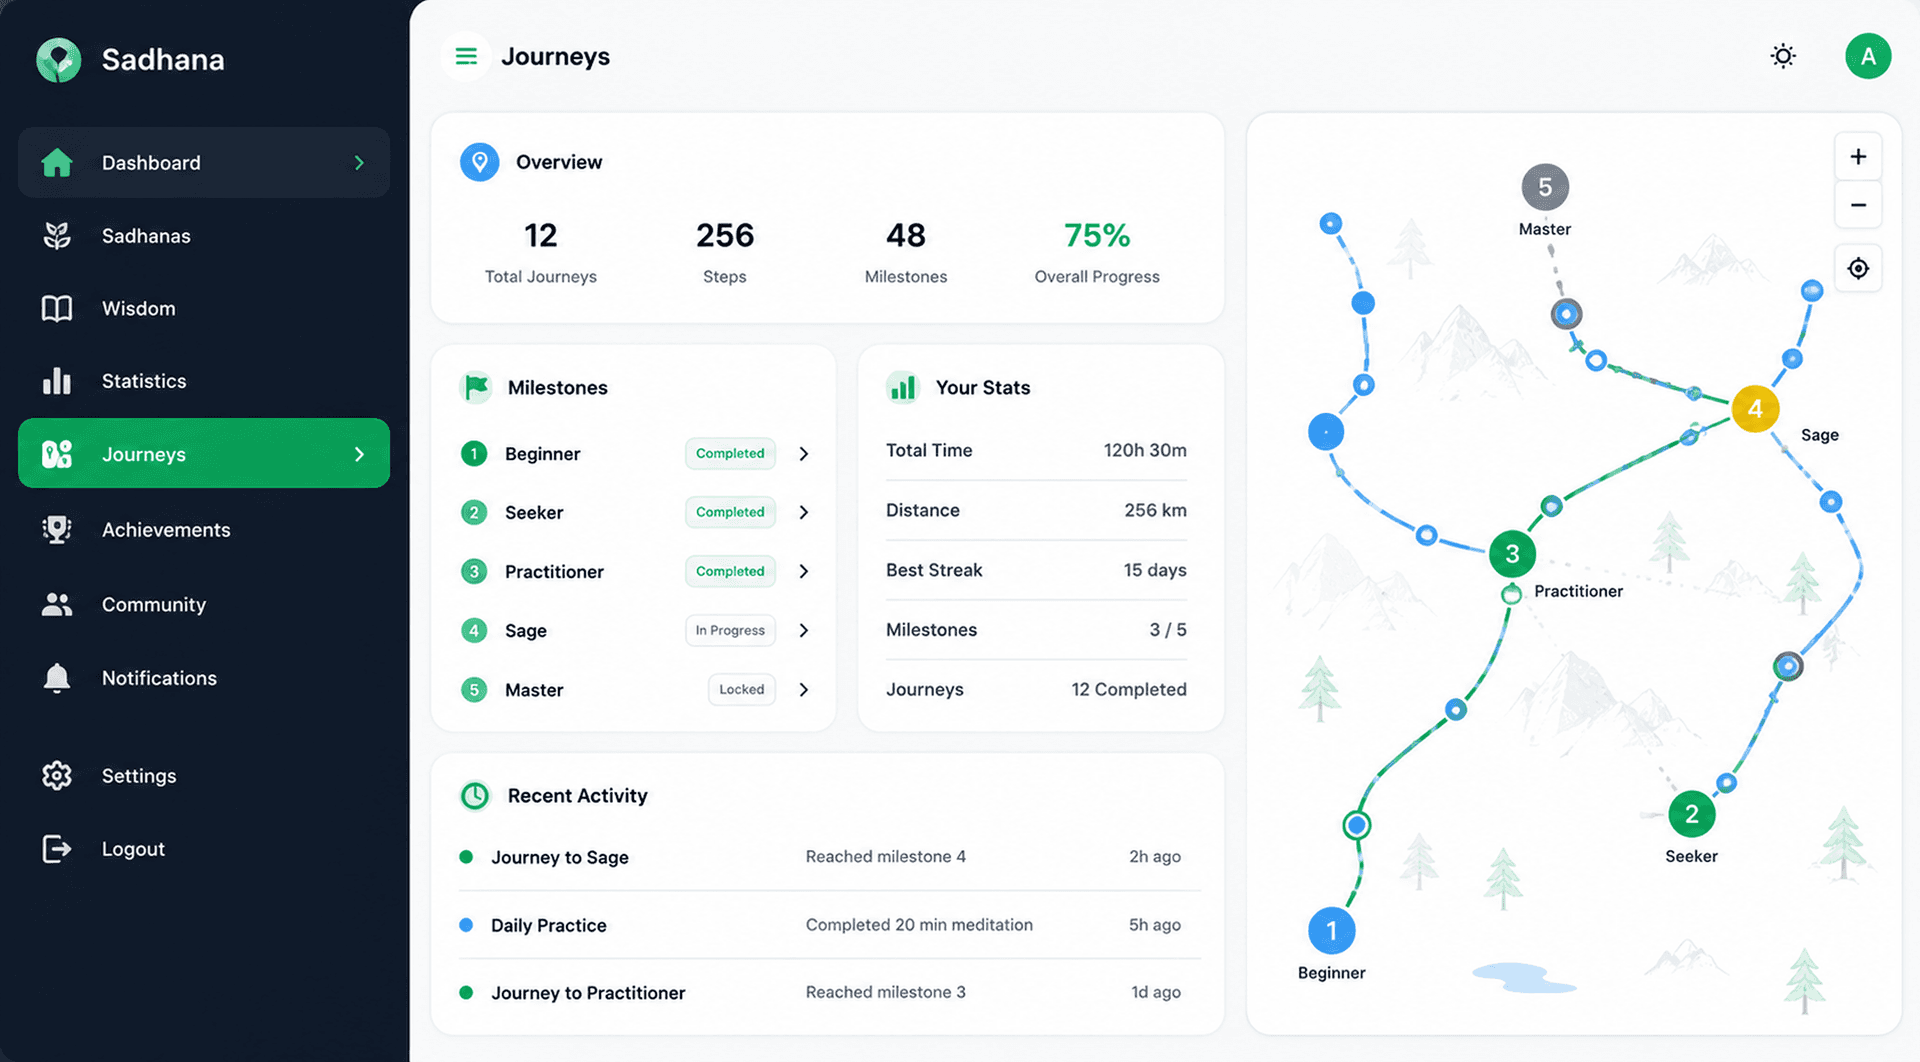Viewport: 1920px width, 1062px height.
Task: Click the Sadhanas lotus icon
Action: (57, 236)
